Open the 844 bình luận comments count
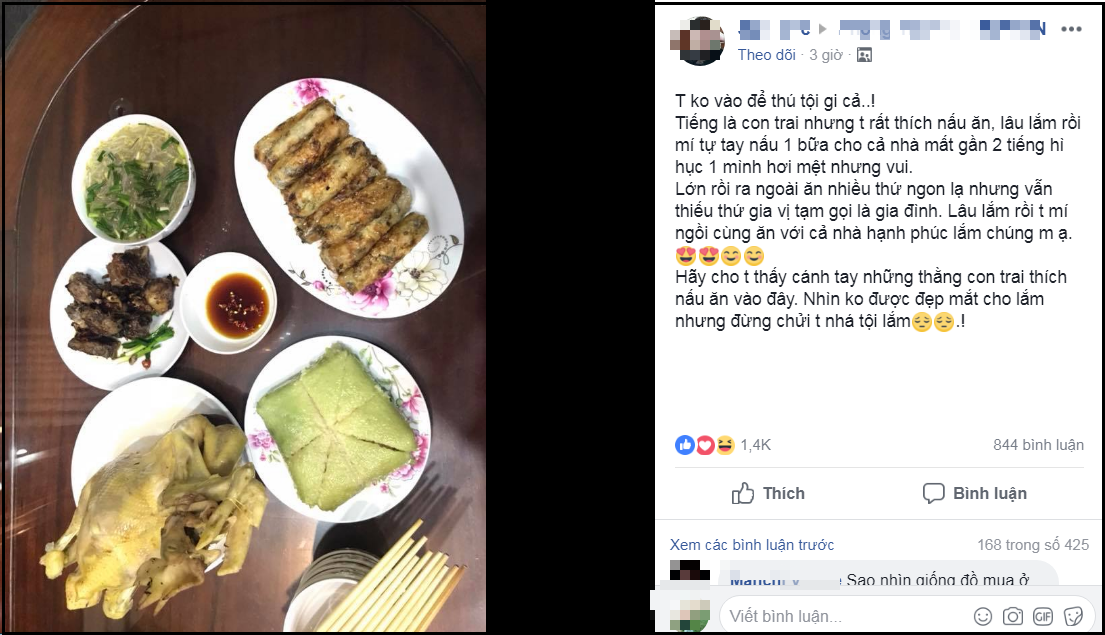The width and height of the screenshot is (1105, 635). tap(1038, 445)
